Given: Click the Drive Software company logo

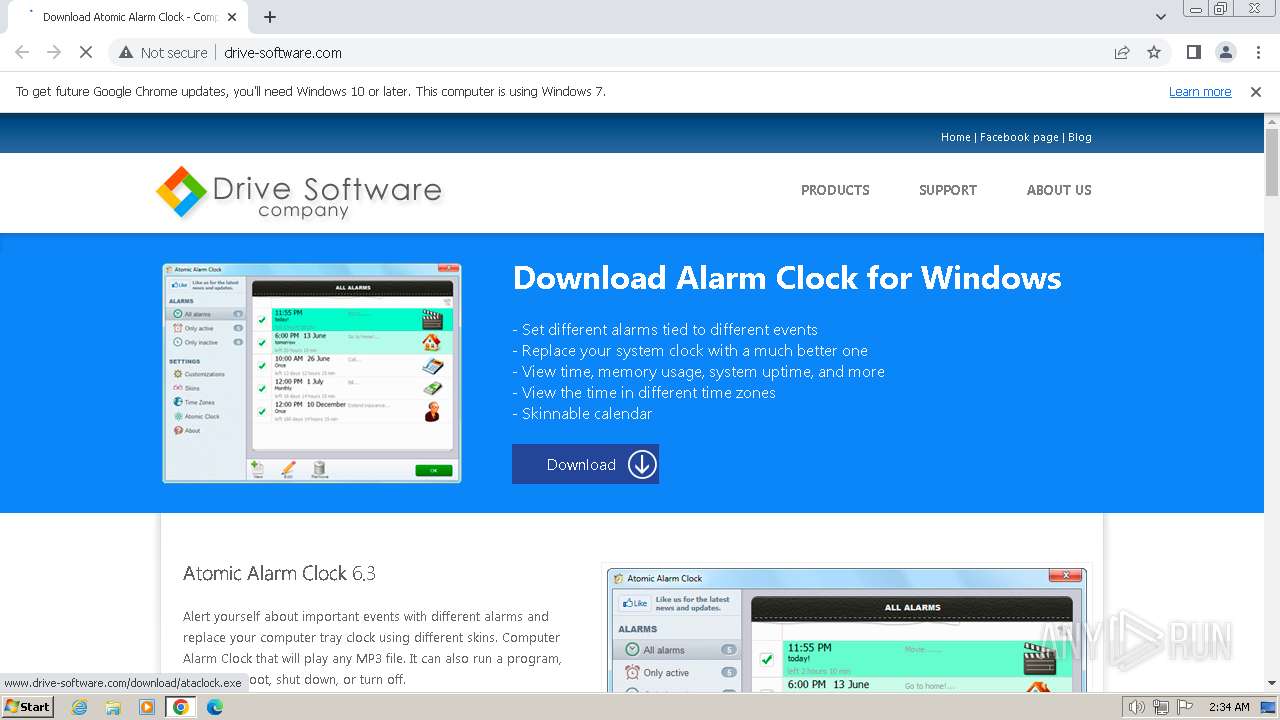Looking at the screenshot, I should pyautogui.click(x=299, y=192).
